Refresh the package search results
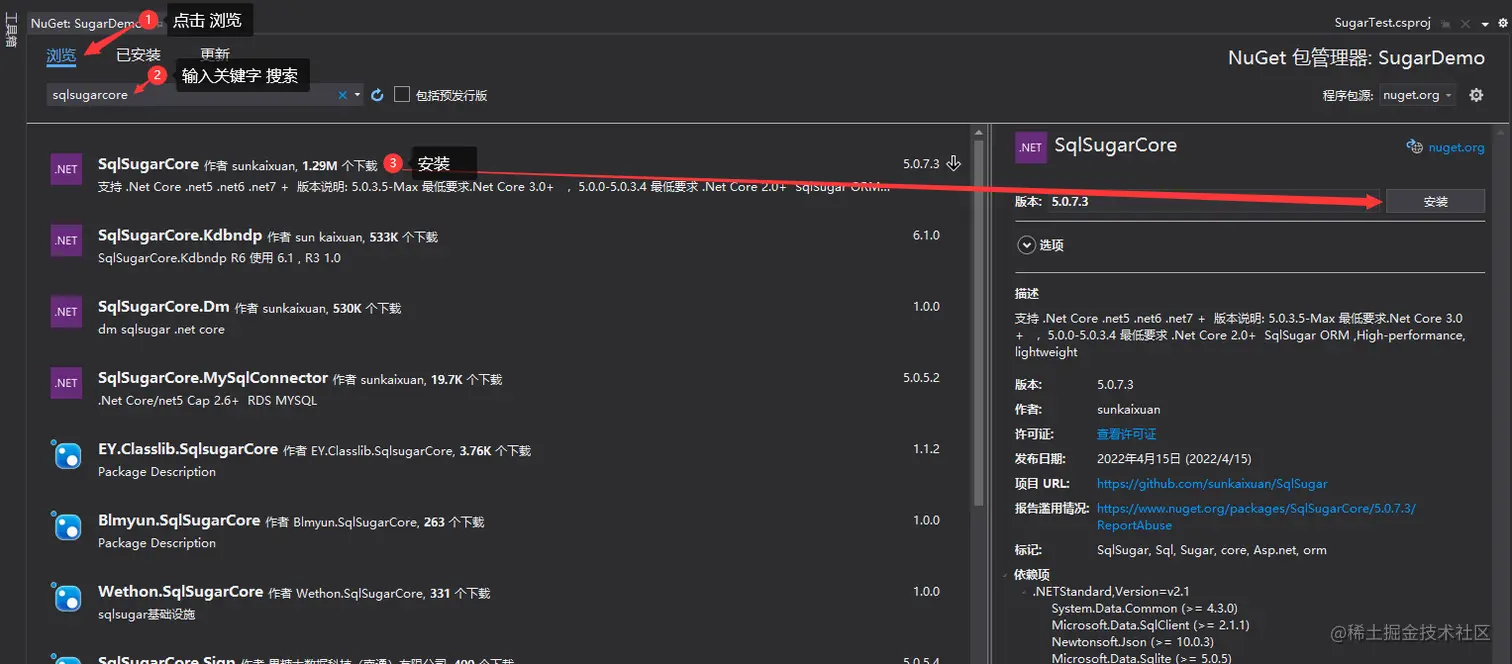This screenshot has height=664, width=1512. (377, 95)
